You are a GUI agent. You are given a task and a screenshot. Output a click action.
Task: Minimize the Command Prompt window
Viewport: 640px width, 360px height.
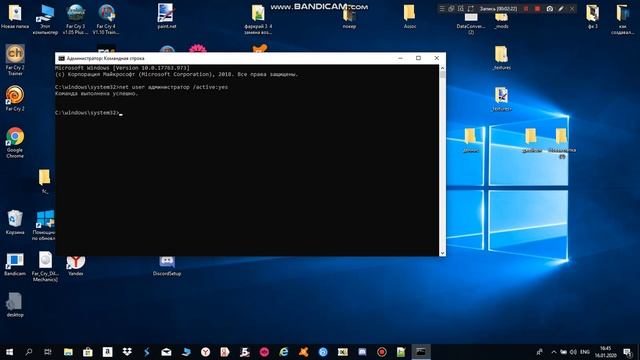[400, 58]
